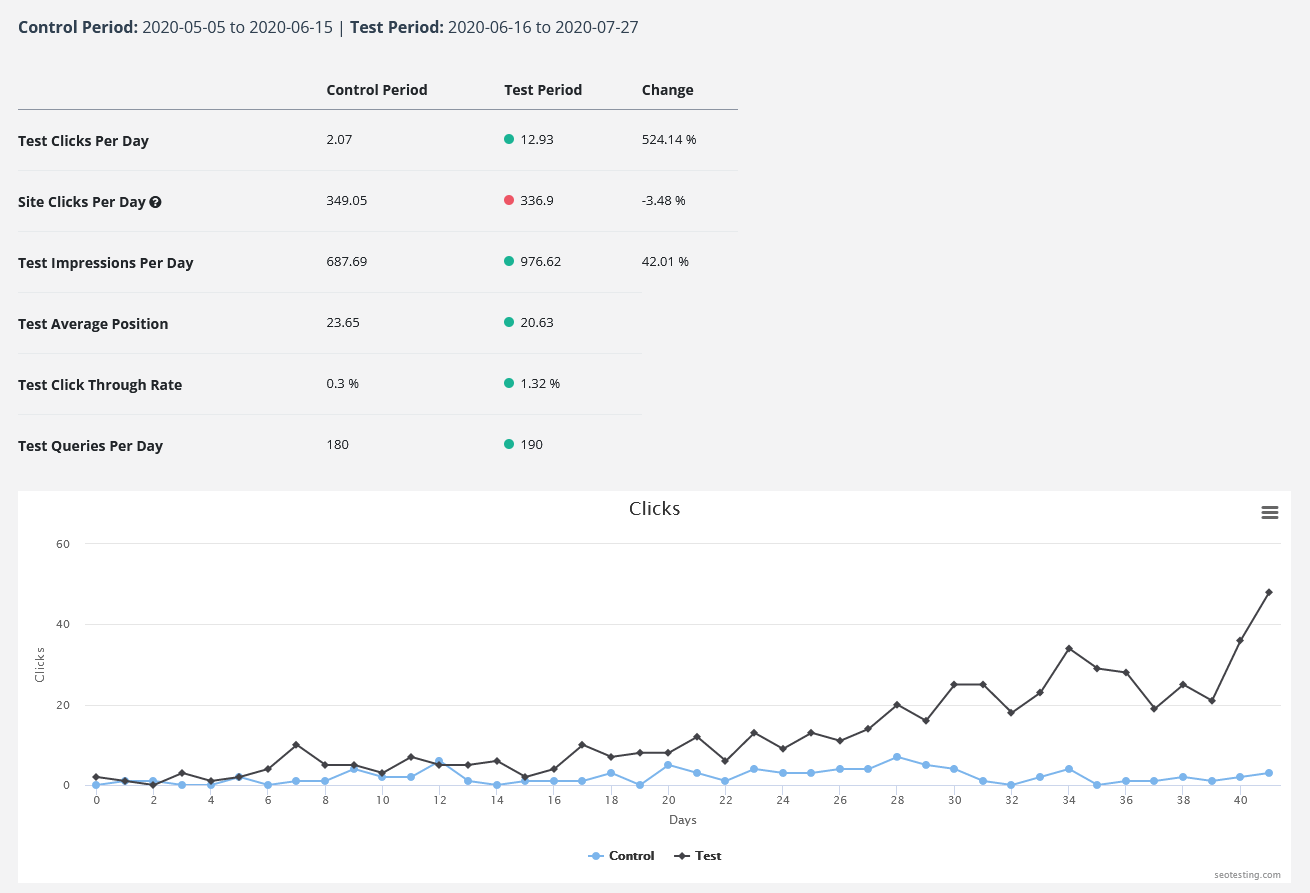Select the Test data point at day 34
The width and height of the screenshot is (1310, 893).
[1068, 648]
